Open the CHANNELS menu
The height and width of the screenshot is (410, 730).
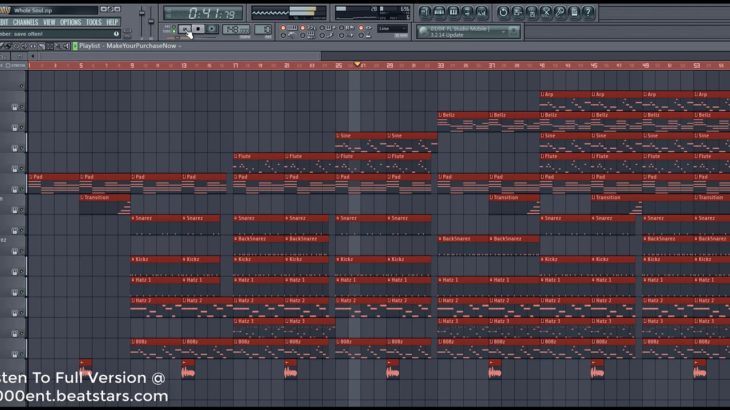pyautogui.click(x=26, y=22)
